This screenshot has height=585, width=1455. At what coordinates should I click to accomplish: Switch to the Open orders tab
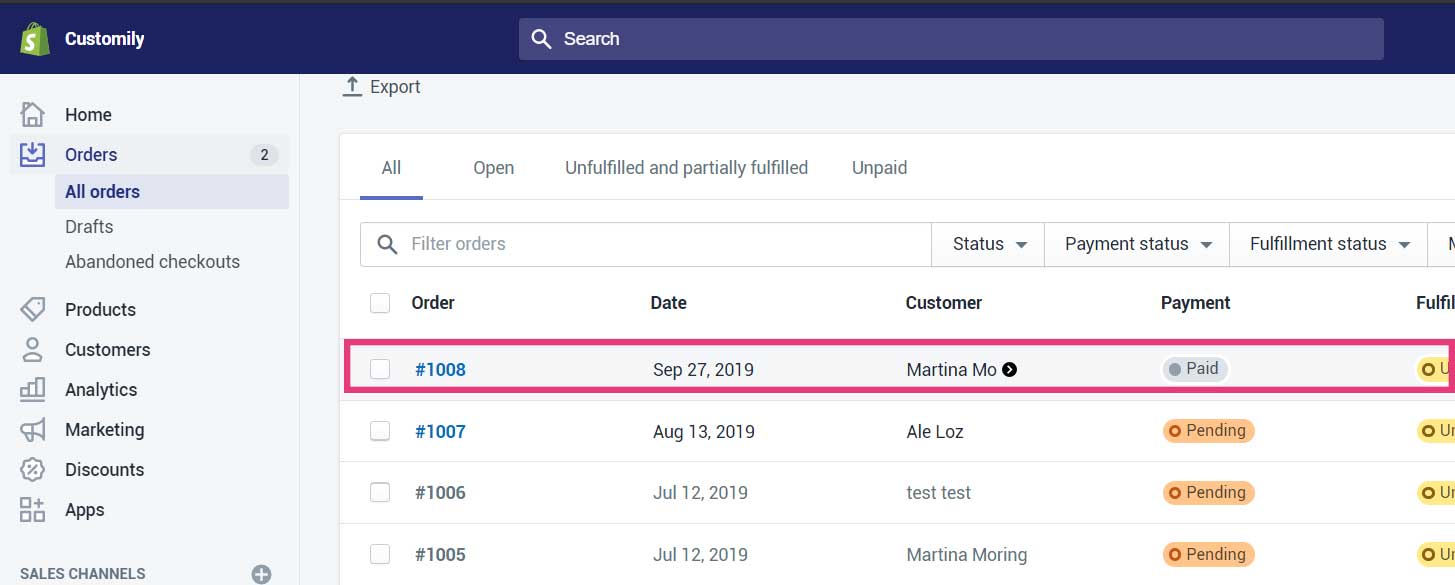tap(494, 168)
